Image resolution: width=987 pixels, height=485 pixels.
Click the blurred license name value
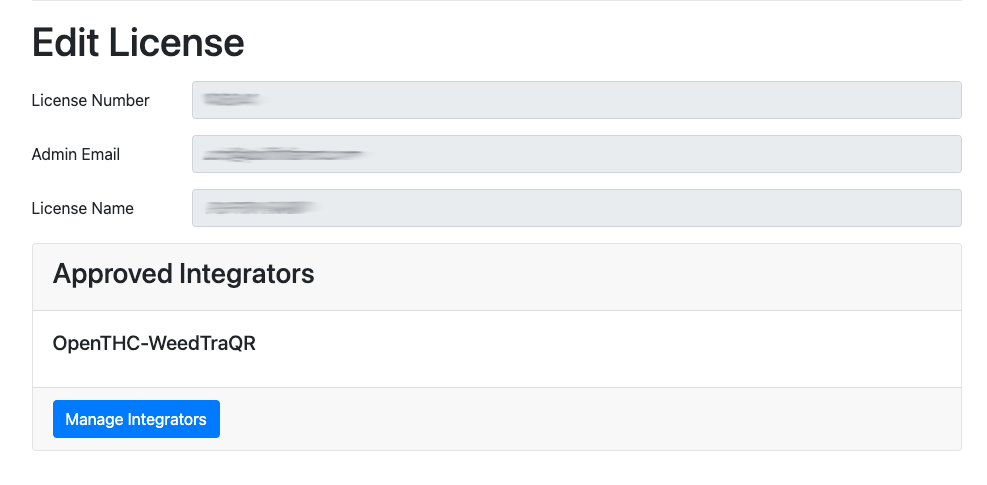[x=260, y=208]
